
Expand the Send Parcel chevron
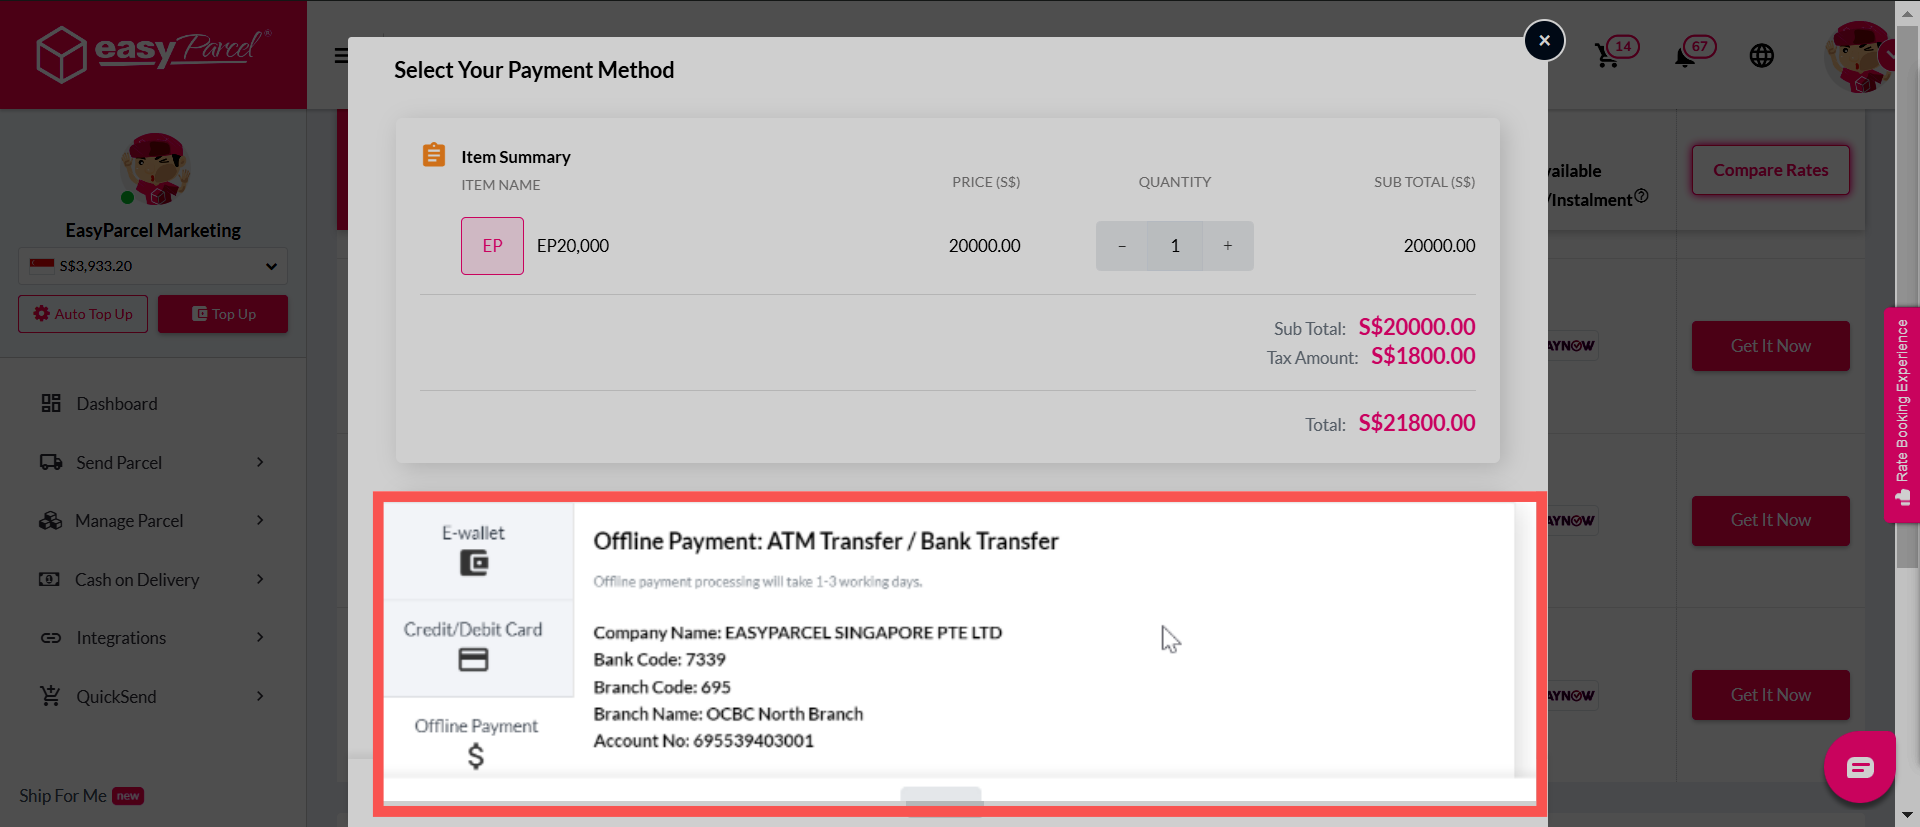pyautogui.click(x=260, y=462)
